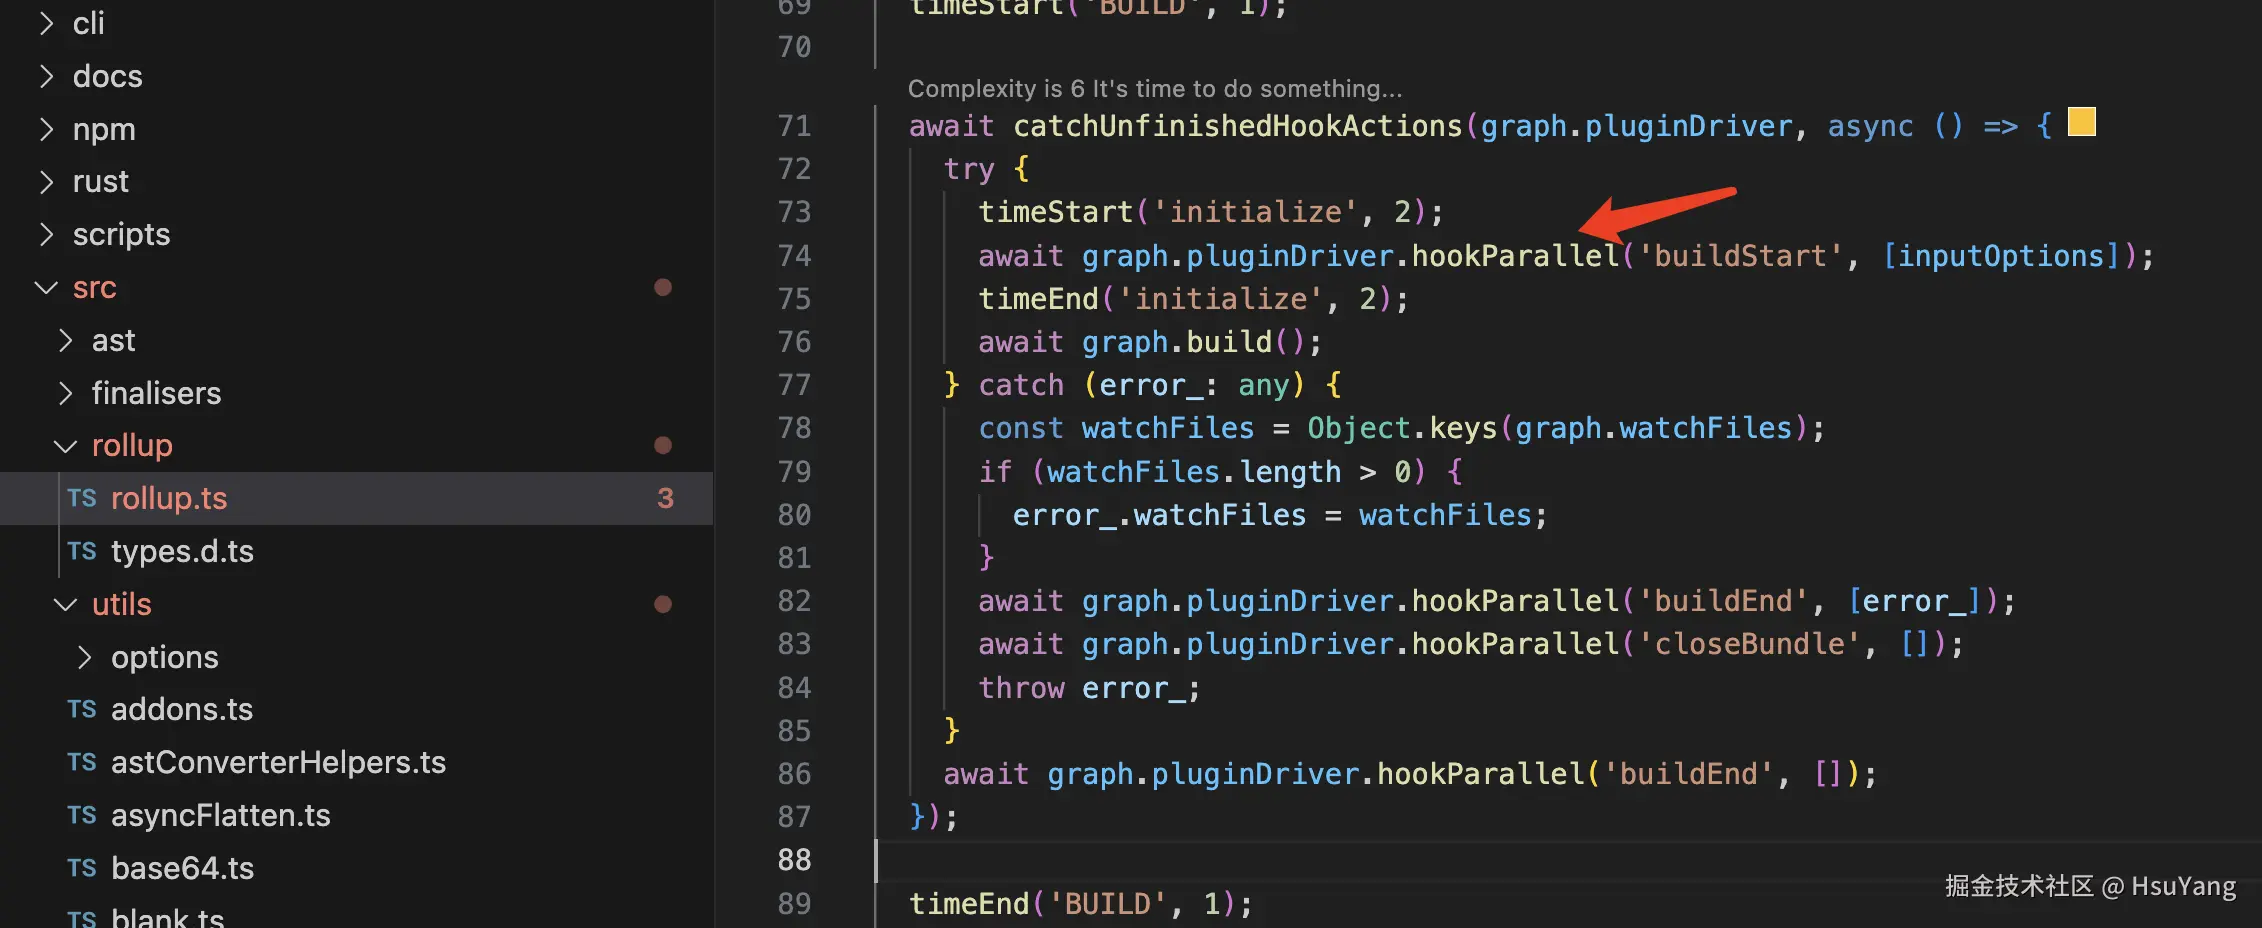
Task: Click the modified dot on the src folder
Action: pos(663,287)
